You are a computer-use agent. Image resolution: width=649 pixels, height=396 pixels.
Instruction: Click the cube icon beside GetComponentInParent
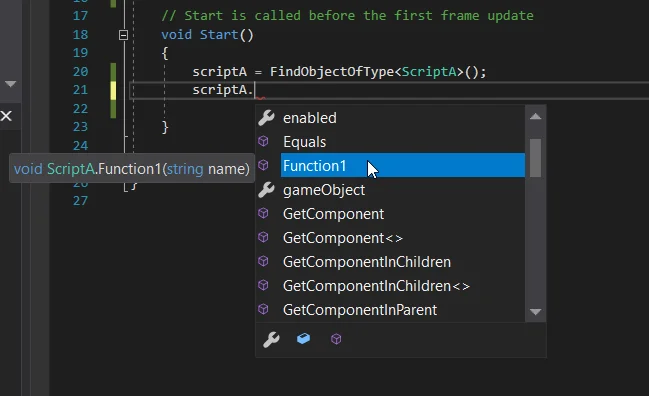tap(263, 310)
